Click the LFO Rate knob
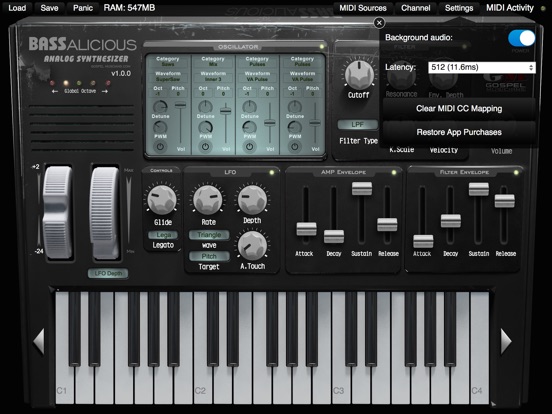Image resolution: width=552 pixels, height=414 pixels. 208,200
